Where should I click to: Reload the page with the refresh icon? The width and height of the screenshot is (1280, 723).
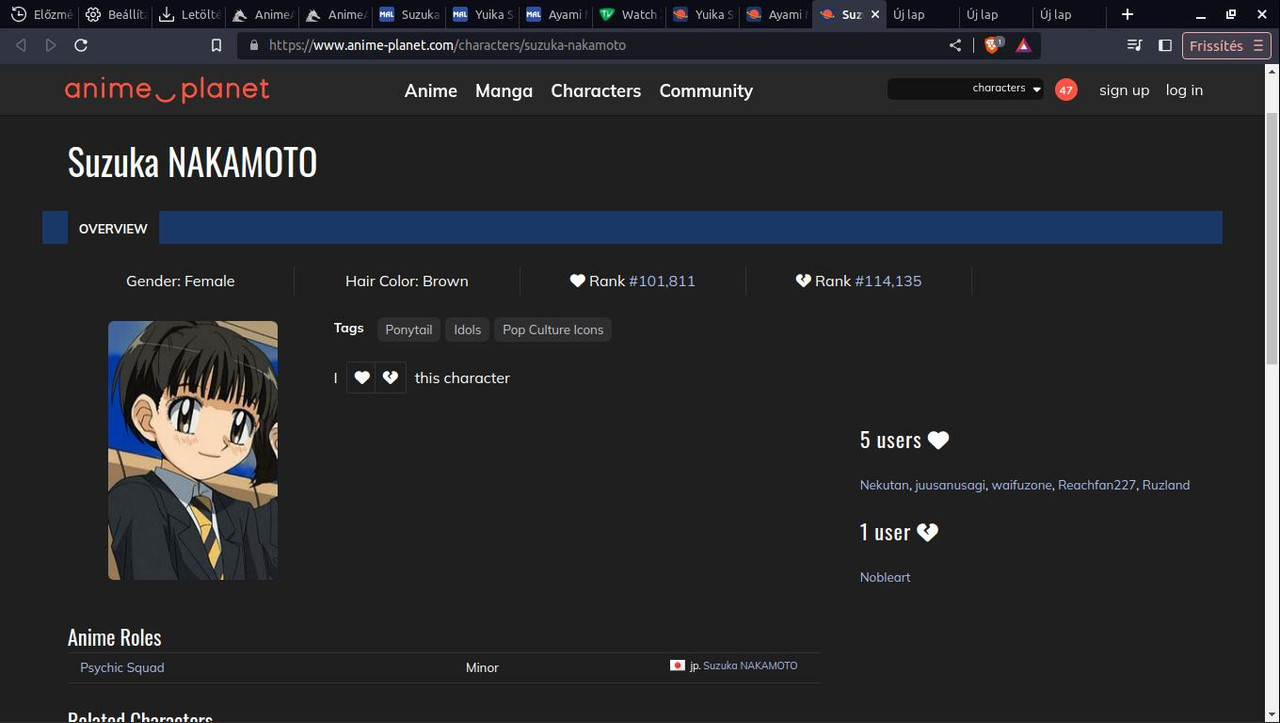[x=81, y=45]
